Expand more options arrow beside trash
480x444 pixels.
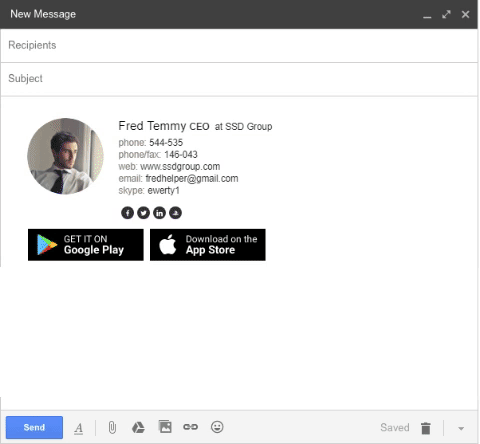[461, 428]
